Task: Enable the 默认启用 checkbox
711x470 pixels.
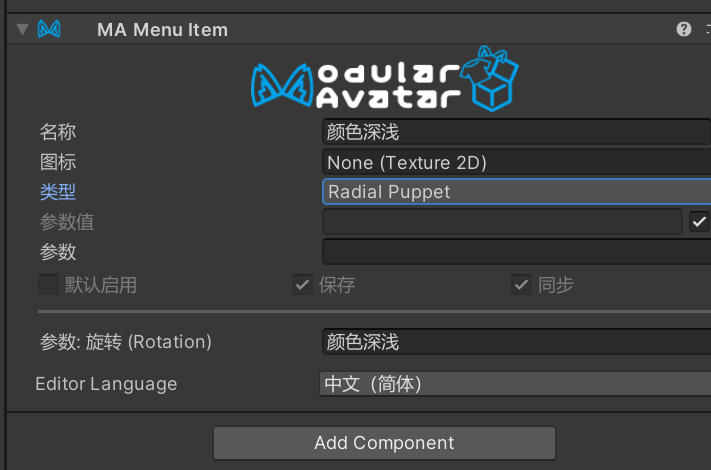Action: (x=48, y=284)
